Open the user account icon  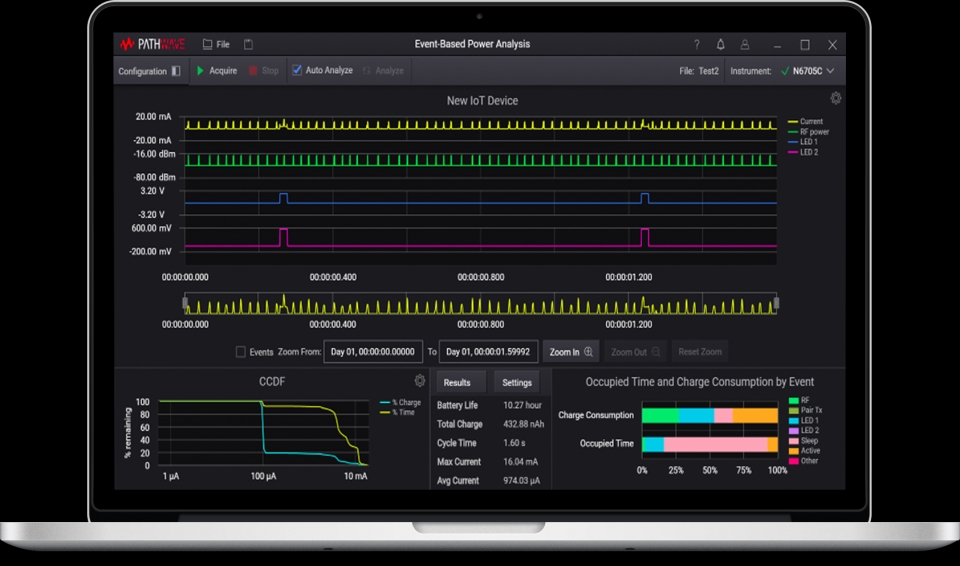[x=745, y=44]
